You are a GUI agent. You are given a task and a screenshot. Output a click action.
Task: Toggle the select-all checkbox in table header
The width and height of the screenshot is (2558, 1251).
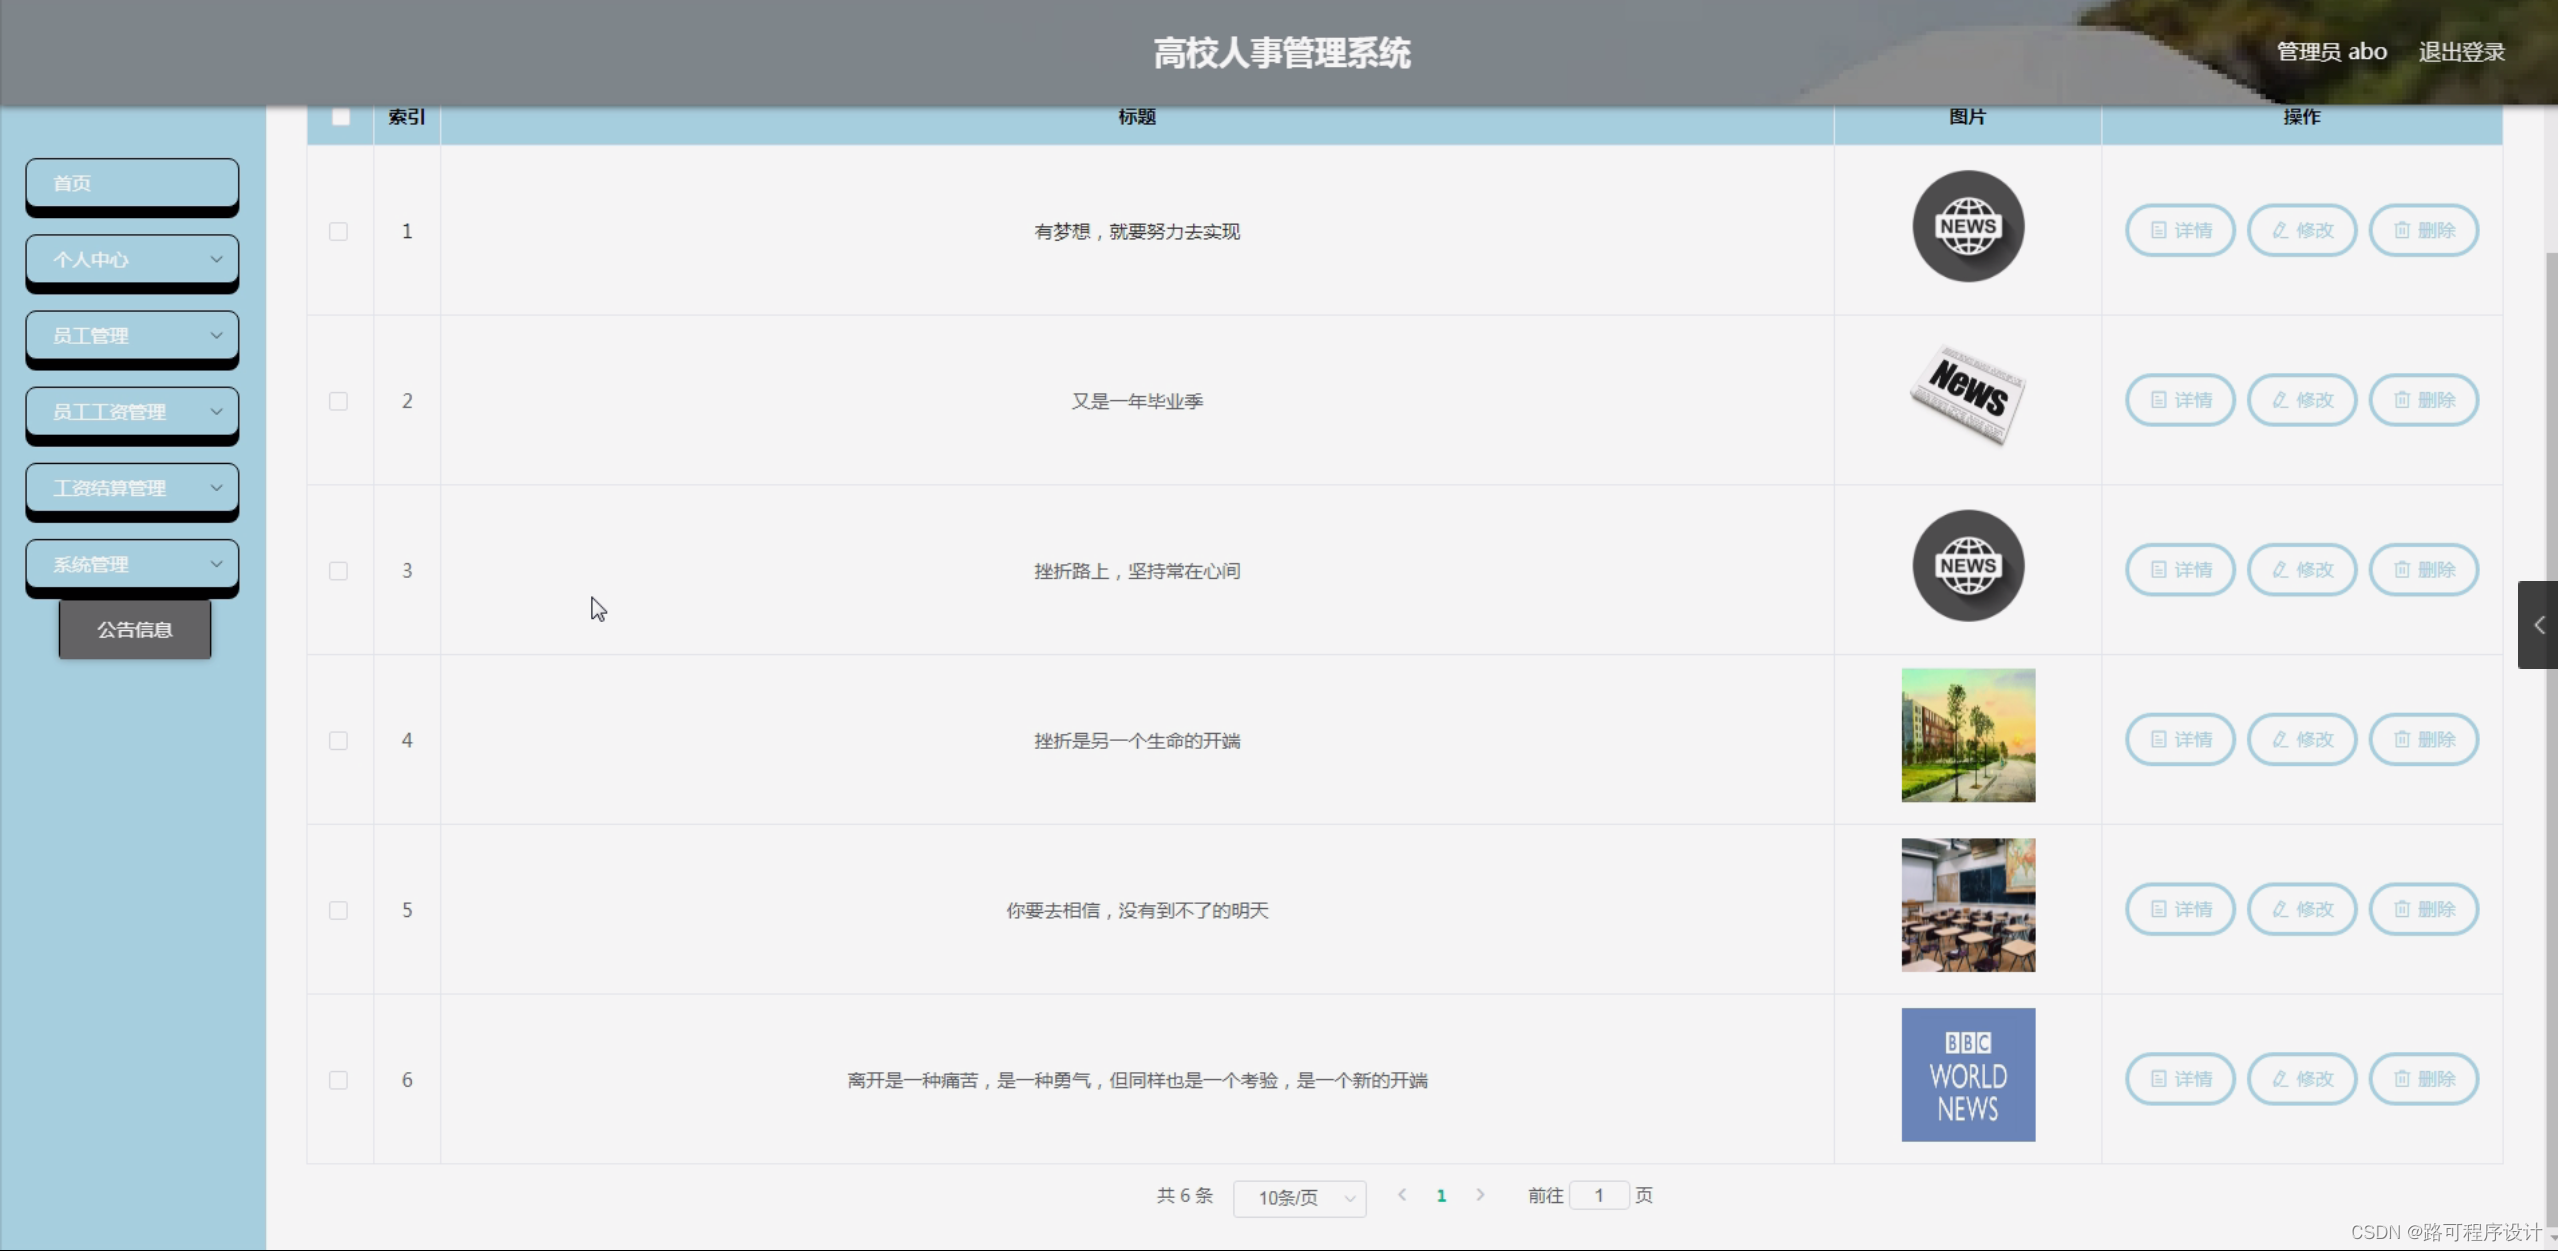click(x=341, y=117)
